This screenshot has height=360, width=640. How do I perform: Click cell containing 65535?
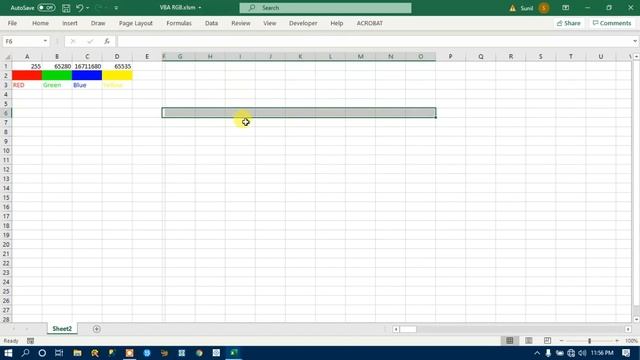(x=117, y=66)
